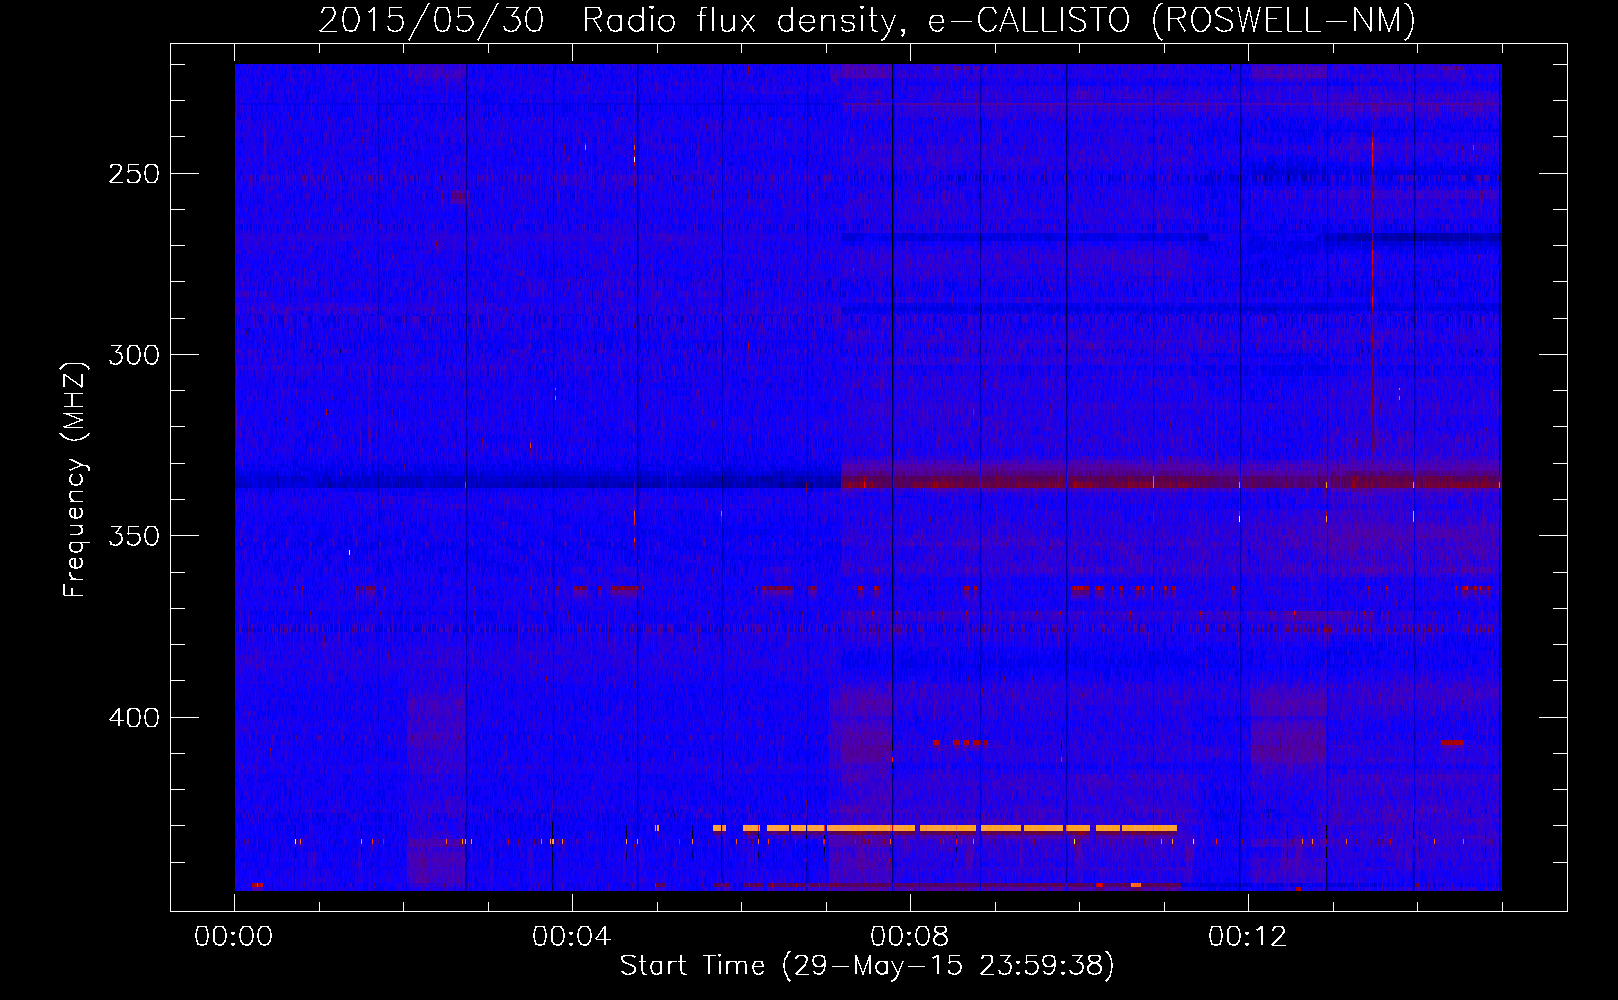Click the "Start Time (29-May-15 23:59:38)" label
The image size is (1618, 1000).
[x=867, y=965]
